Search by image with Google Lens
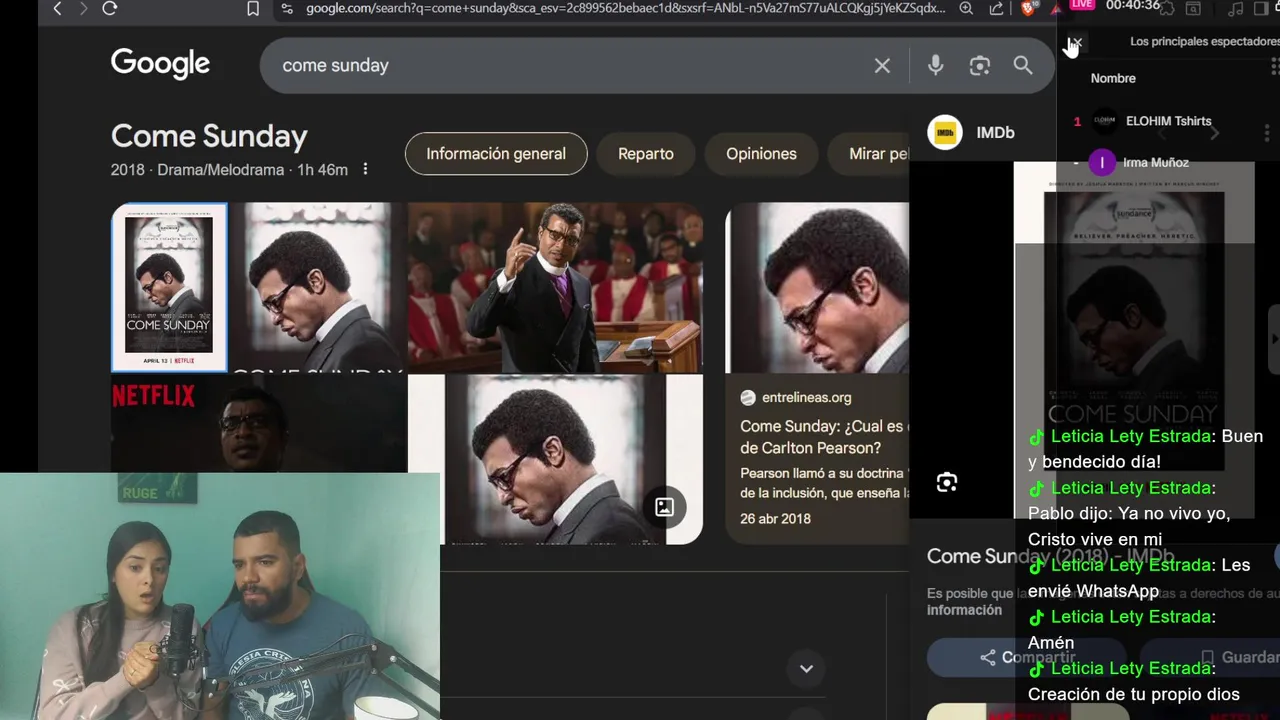This screenshot has width=1280, height=720. pos(979,66)
